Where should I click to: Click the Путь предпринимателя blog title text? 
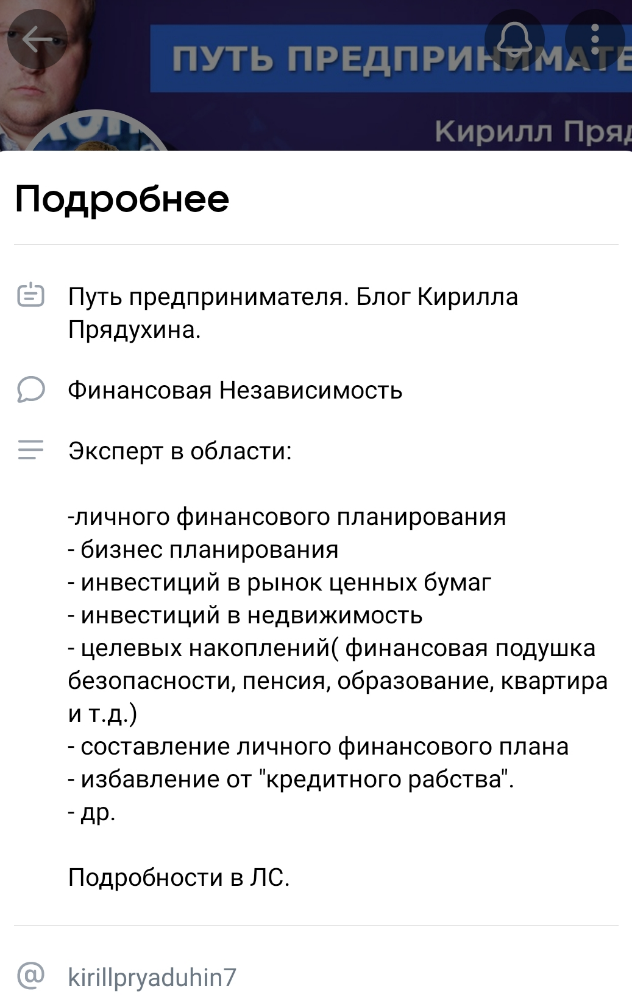[292, 297]
